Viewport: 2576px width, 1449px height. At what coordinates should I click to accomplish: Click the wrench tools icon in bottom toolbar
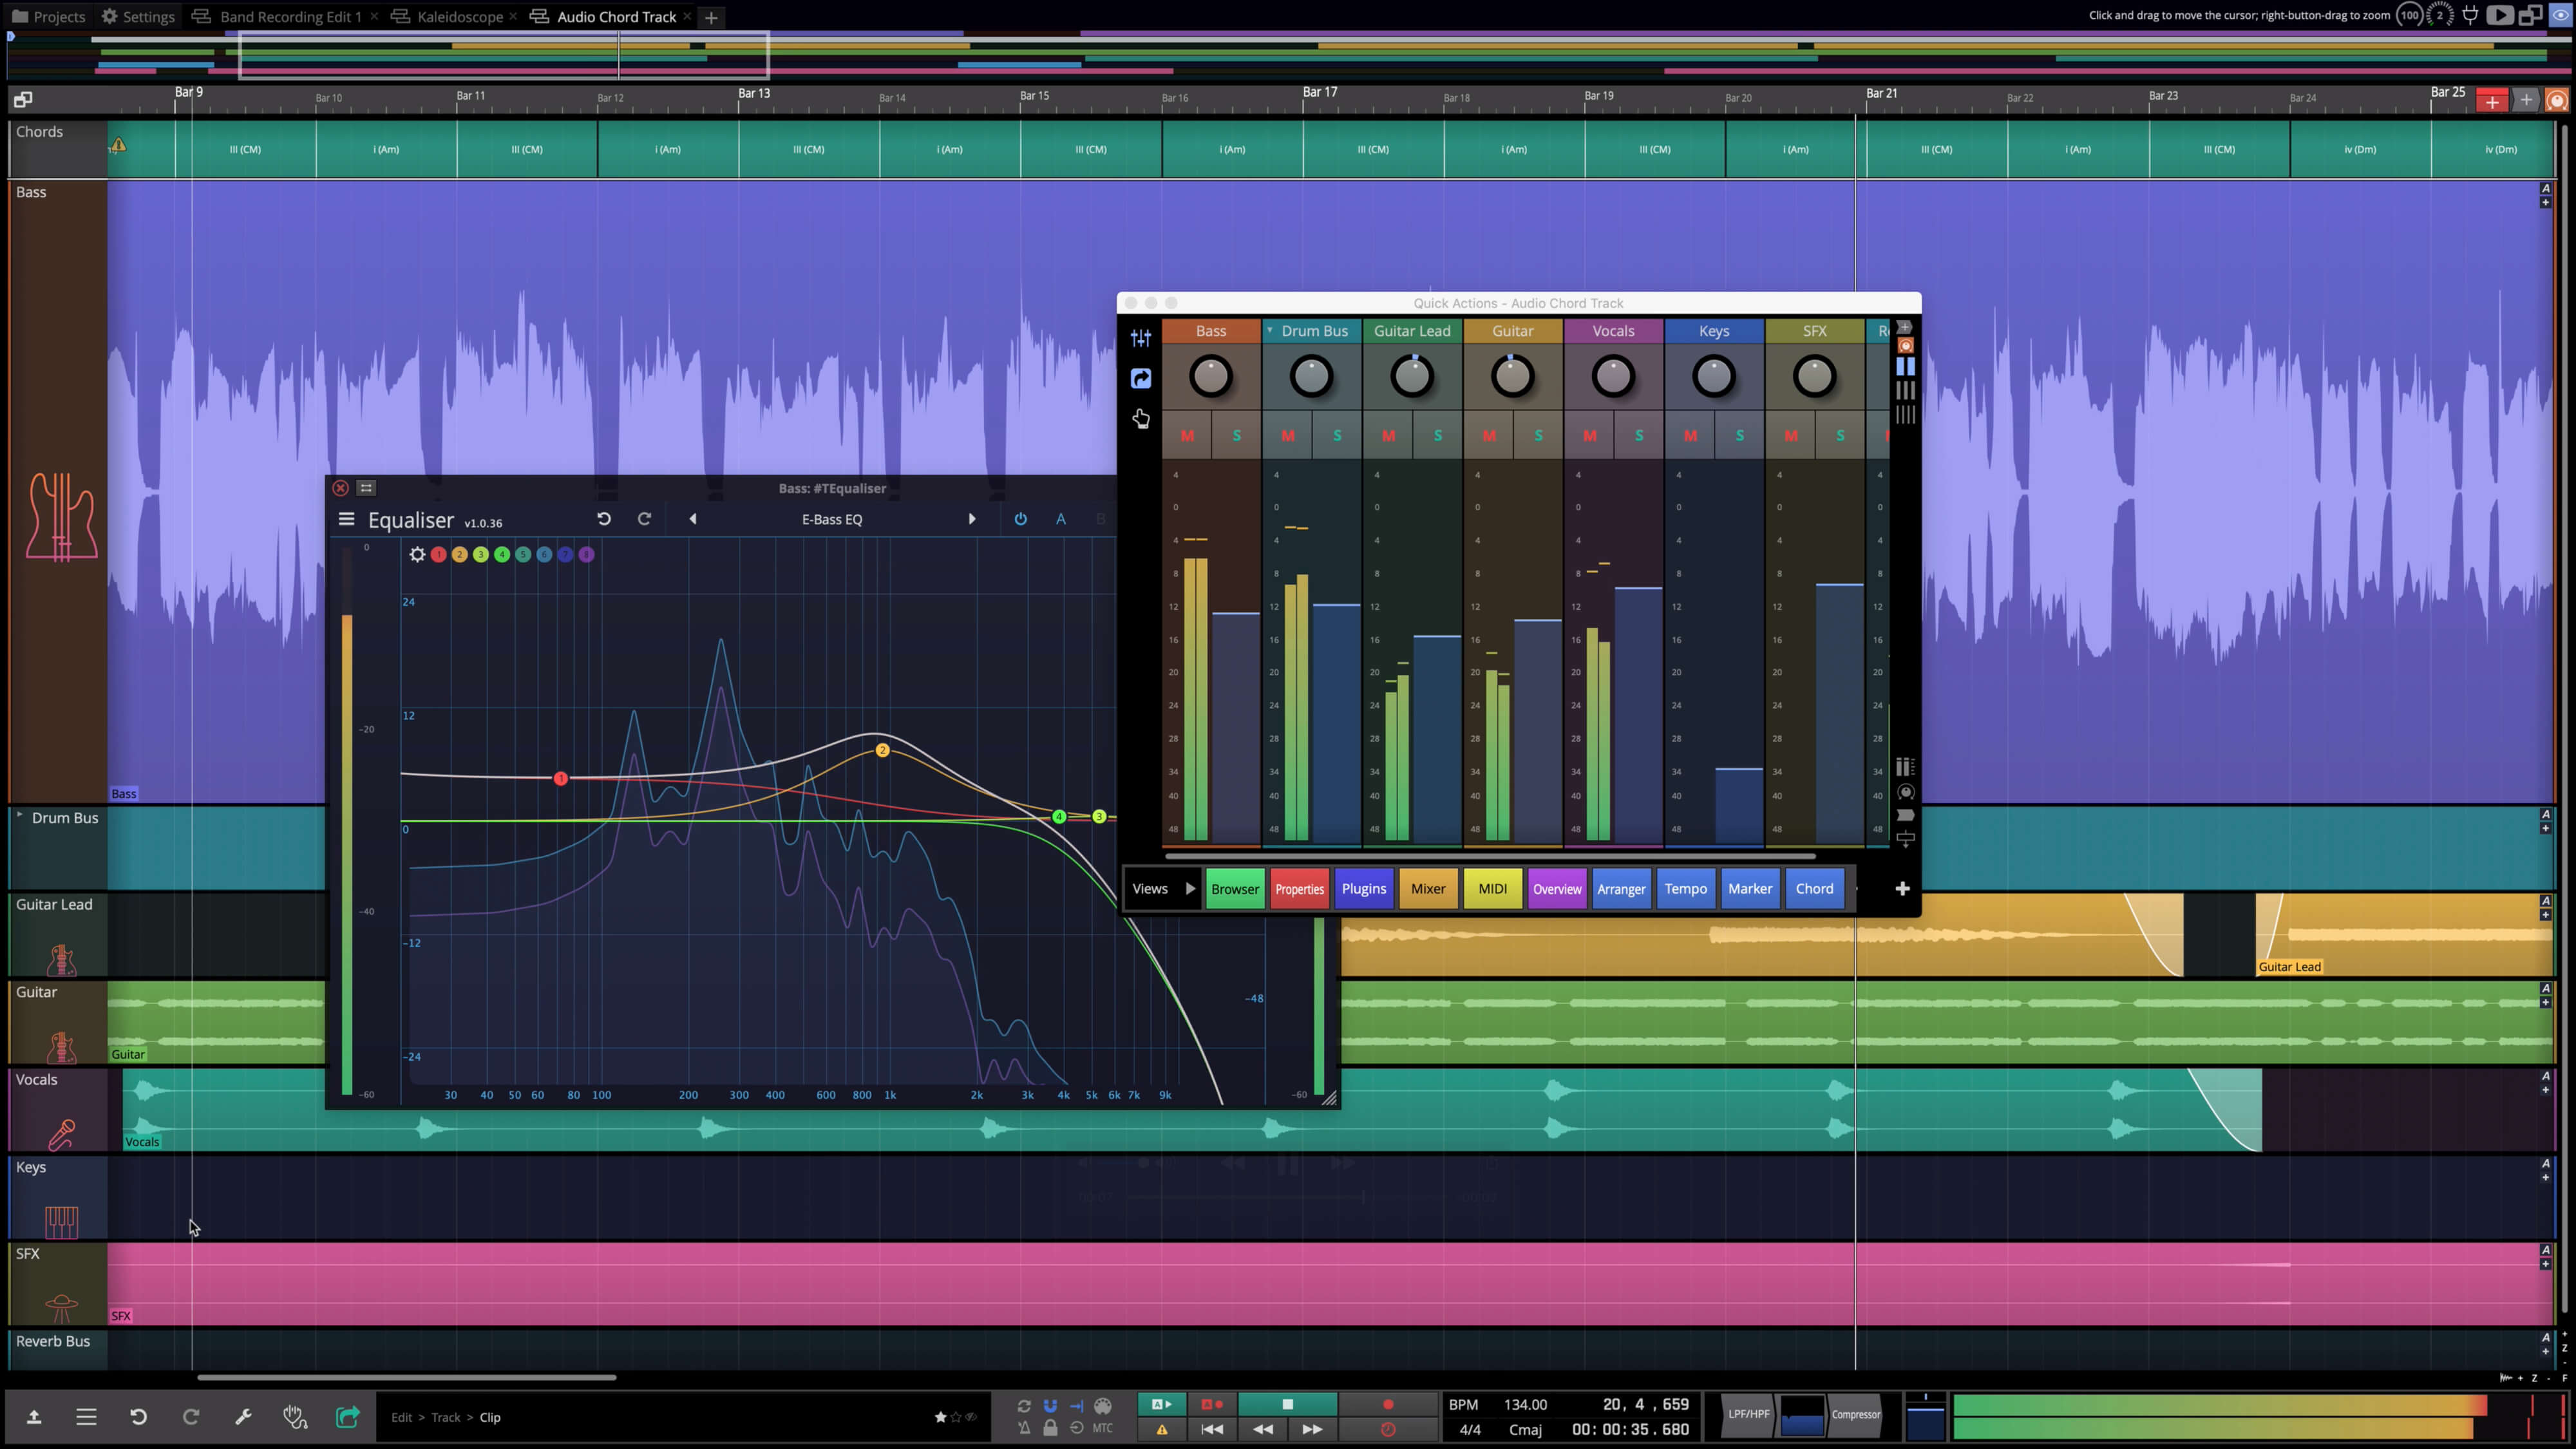243,1417
